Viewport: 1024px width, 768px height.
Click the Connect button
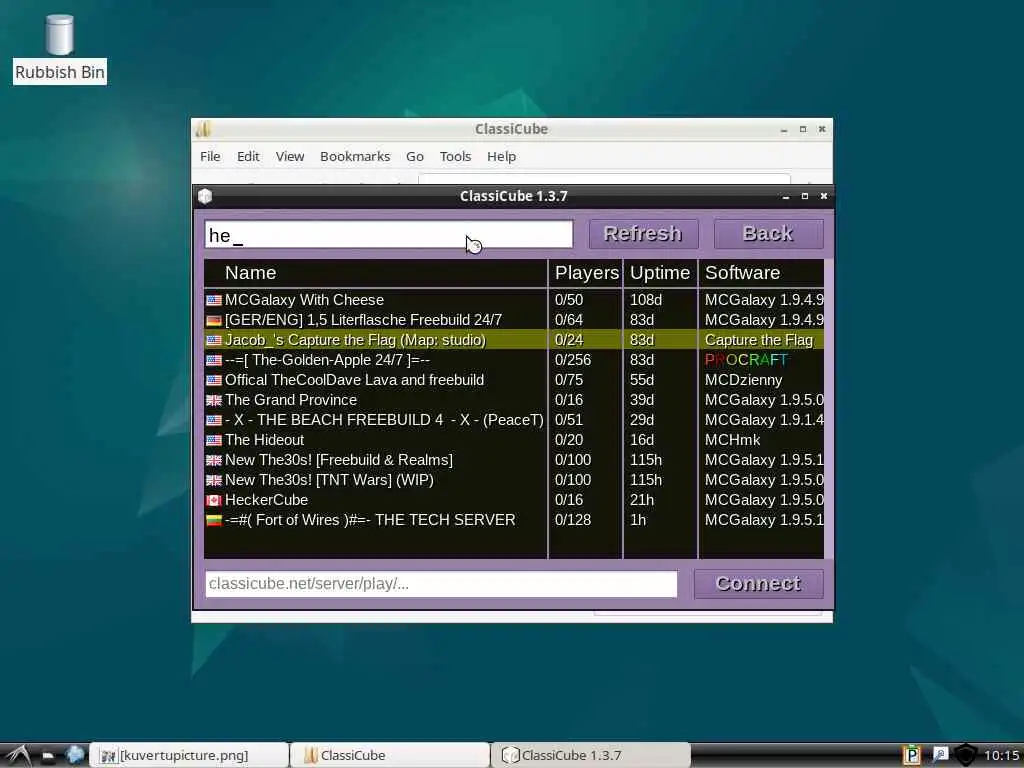[x=758, y=584]
